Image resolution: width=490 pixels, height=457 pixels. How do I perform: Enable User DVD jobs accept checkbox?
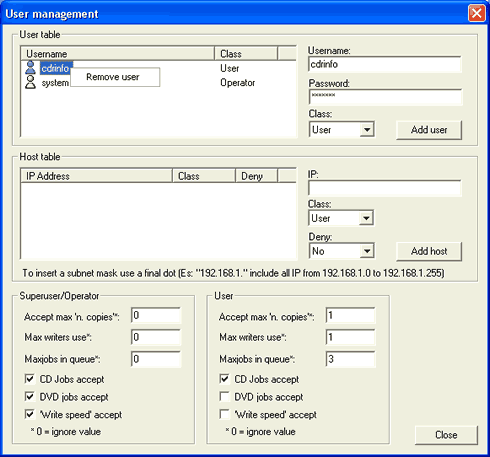[x=224, y=397]
